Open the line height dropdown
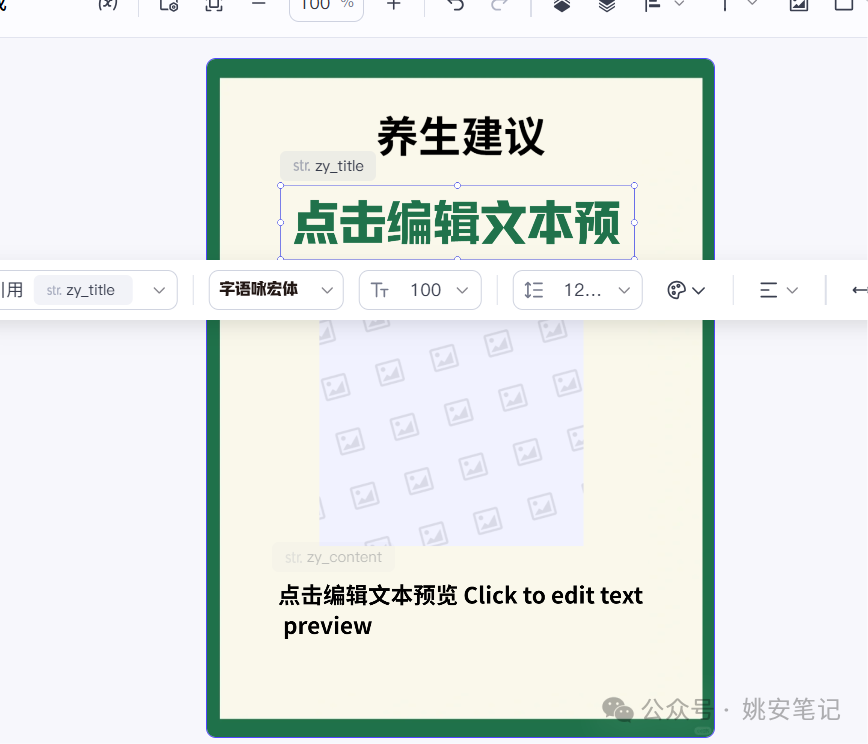 point(577,290)
